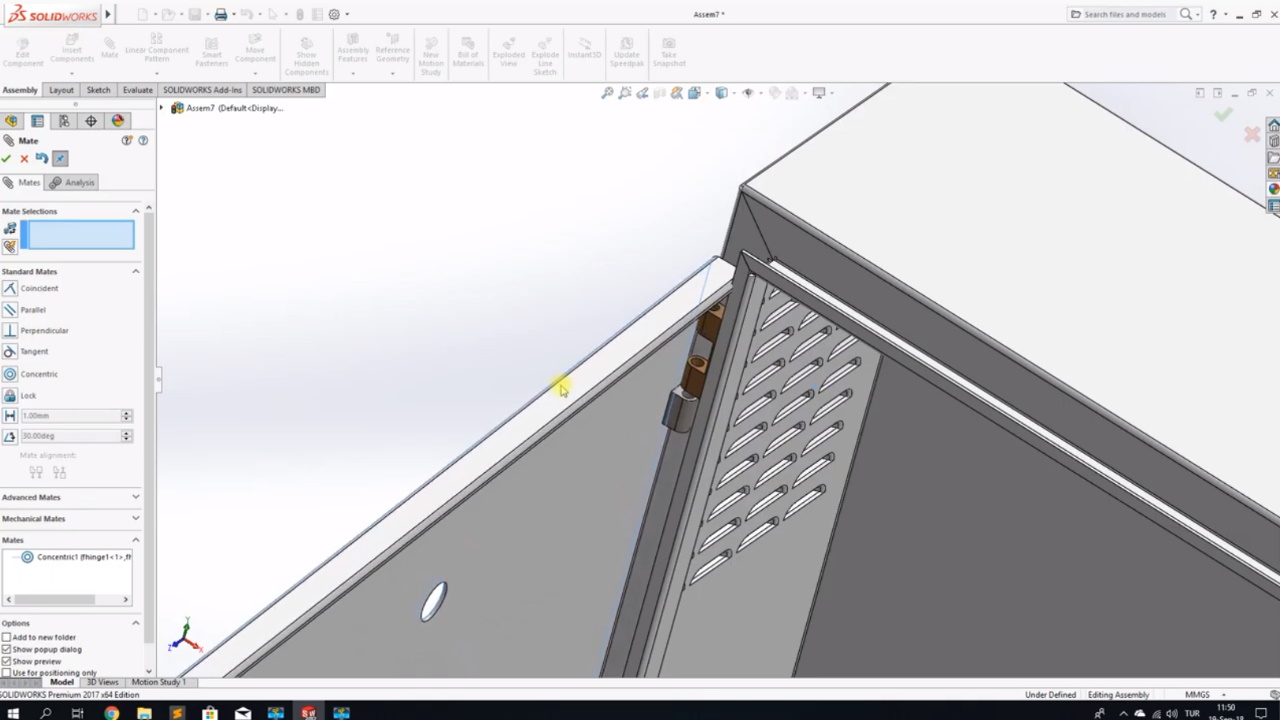Image resolution: width=1280 pixels, height=720 pixels.
Task: Enable Add to new folder checkbox
Action: (x=7, y=637)
